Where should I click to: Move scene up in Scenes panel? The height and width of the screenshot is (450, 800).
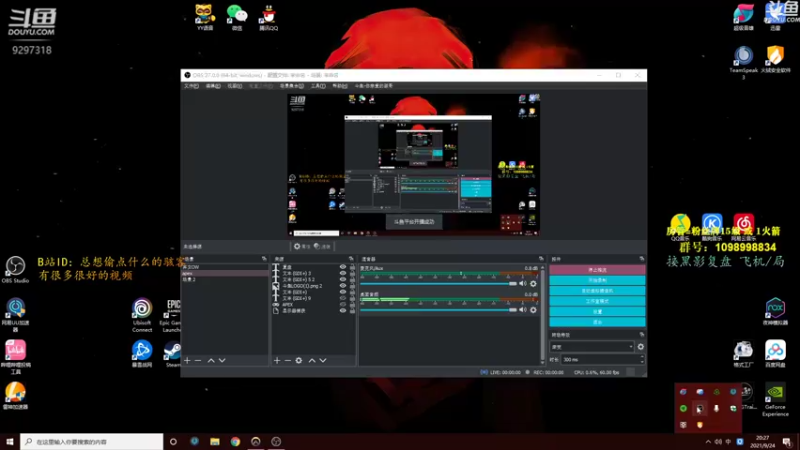point(211,360)
